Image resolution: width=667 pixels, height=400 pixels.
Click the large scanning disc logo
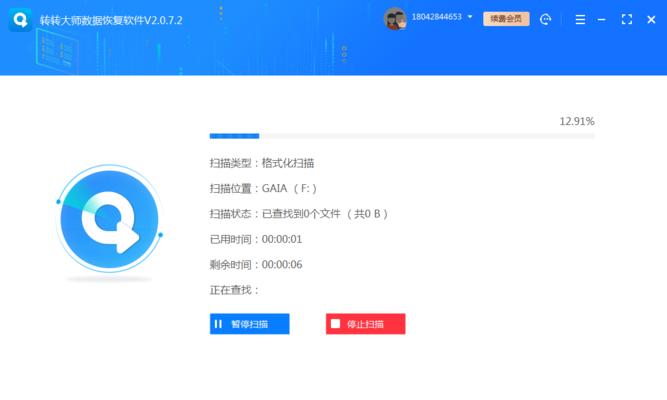click(x=109, y=219)
